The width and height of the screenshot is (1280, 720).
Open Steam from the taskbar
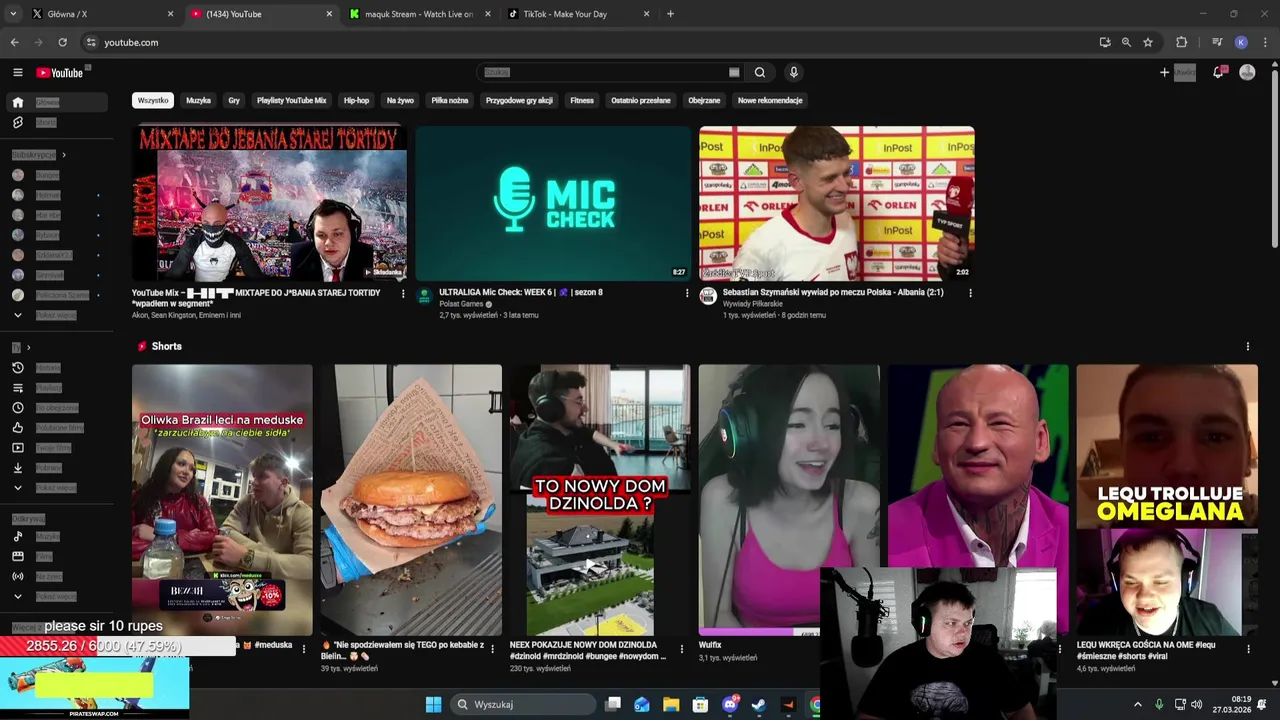(x=759, y=704)
